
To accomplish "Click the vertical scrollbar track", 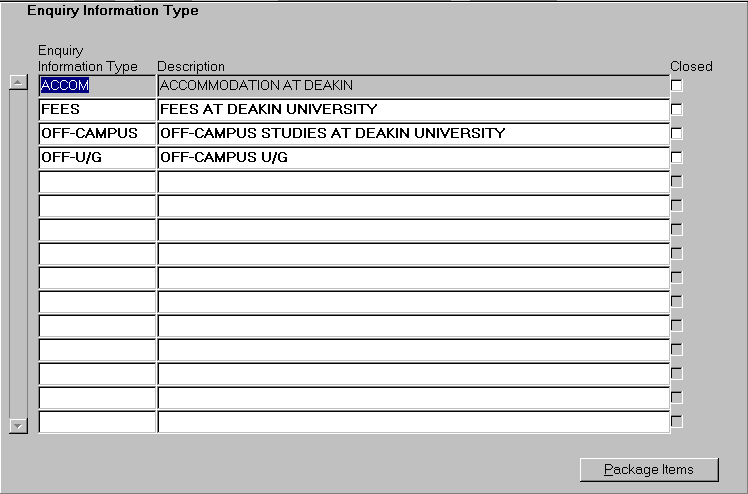I will pyautogui.click(x=17, y=250).
